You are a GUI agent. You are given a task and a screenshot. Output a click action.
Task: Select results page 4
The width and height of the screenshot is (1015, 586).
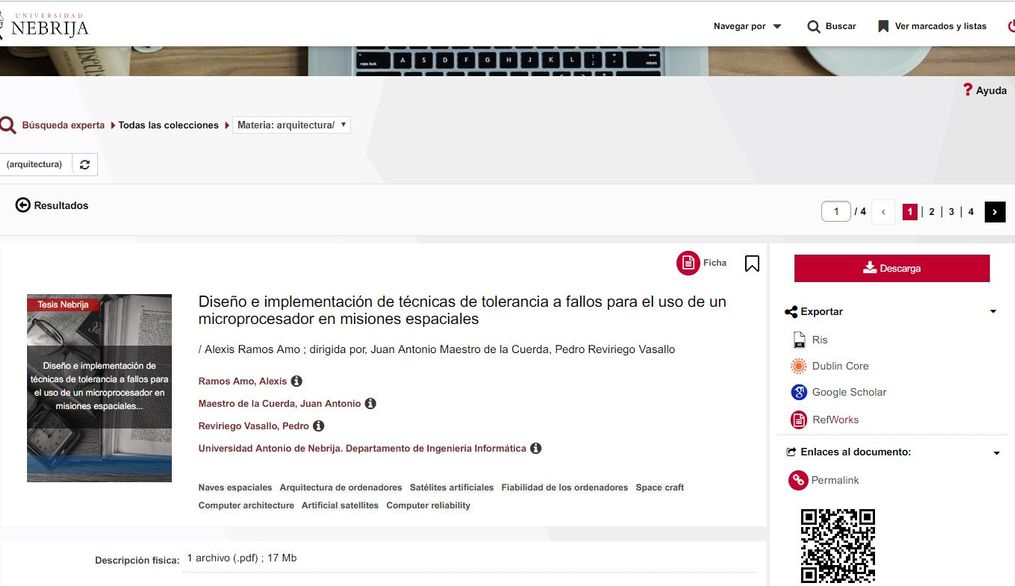[x=970, y=212]
